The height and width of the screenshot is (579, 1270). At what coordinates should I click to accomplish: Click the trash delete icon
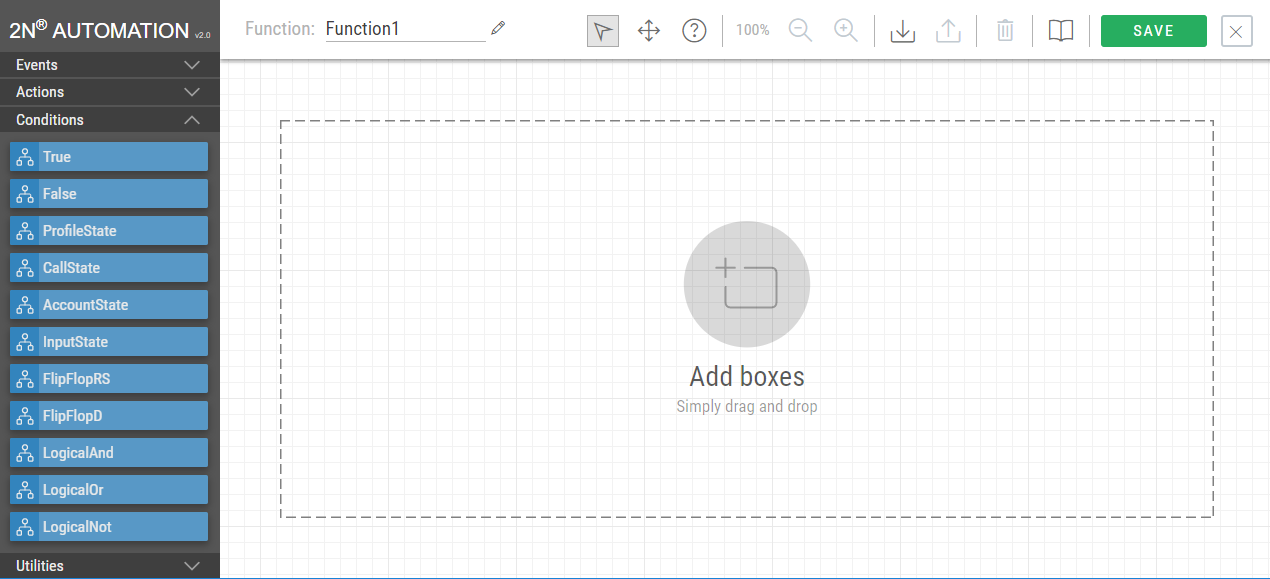click(1005, 31)
